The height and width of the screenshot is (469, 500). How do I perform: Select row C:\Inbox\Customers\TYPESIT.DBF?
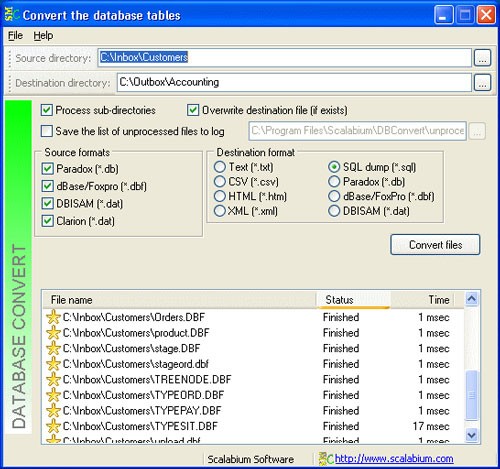click(253, 426)
